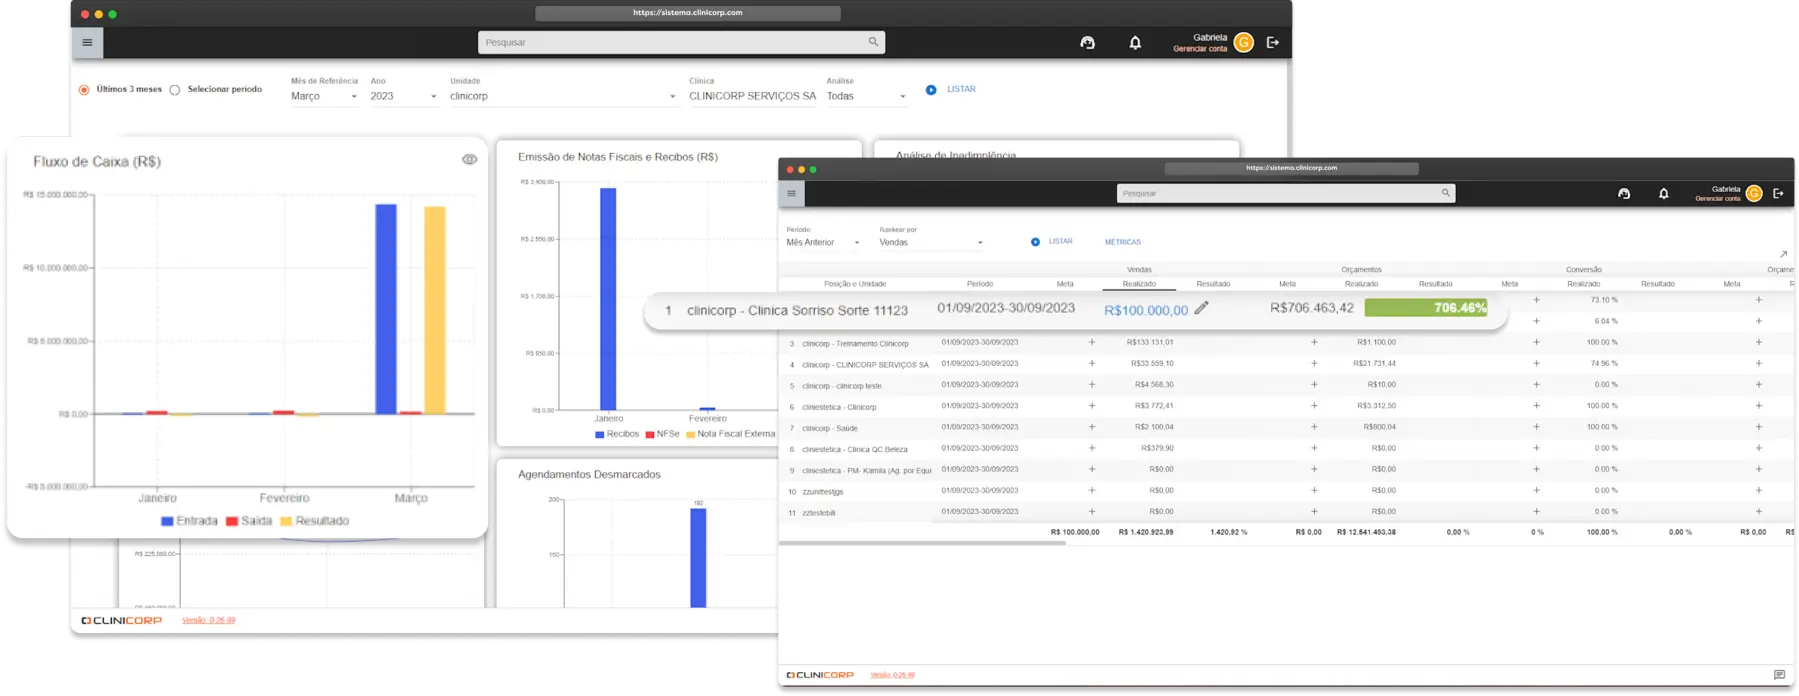
Task: Toggle NFSe series in Notas Fiscais legend
Action: (662, 434)
